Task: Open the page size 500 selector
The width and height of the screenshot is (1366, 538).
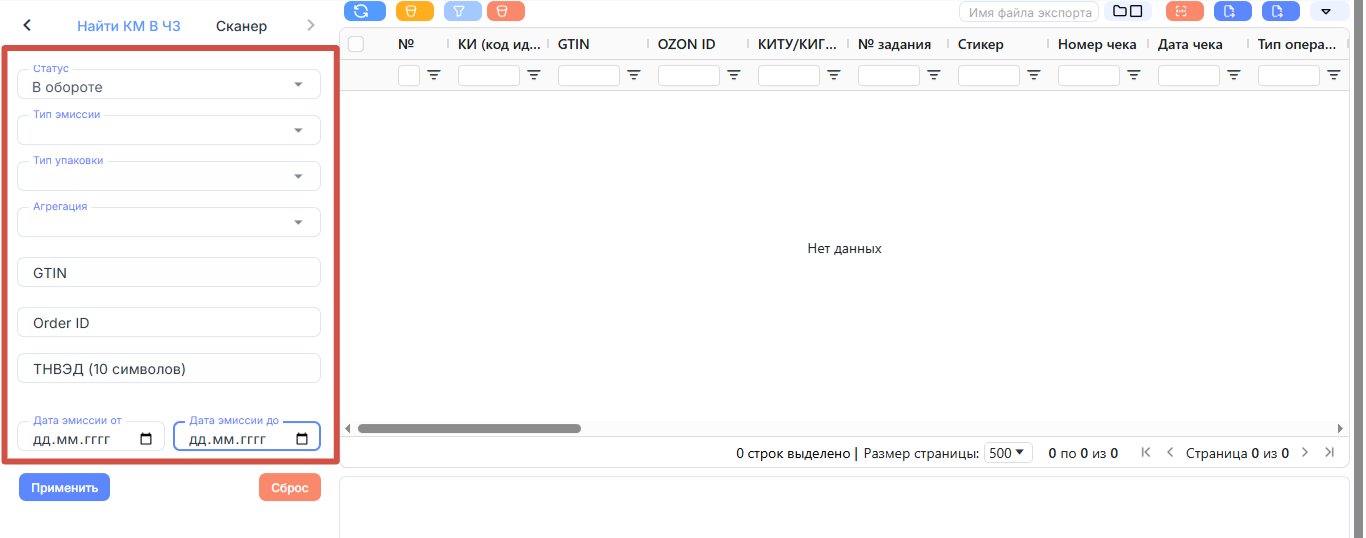Action: click(1008, 453)
